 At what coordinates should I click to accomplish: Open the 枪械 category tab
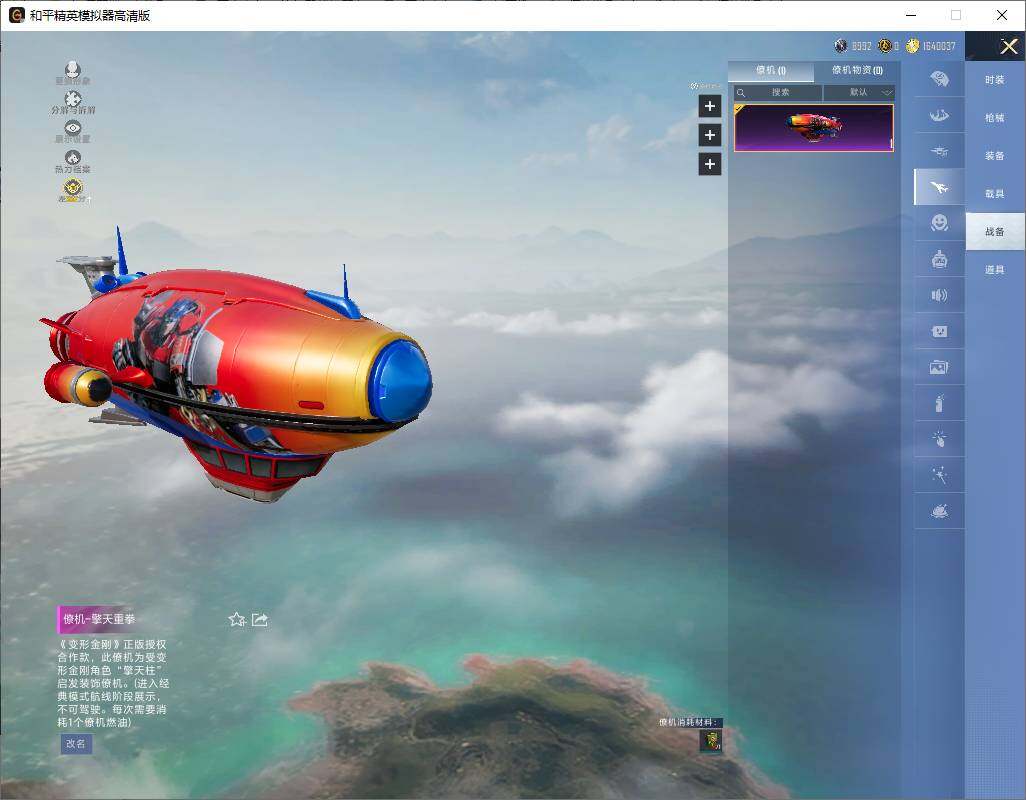click(995, 118)
